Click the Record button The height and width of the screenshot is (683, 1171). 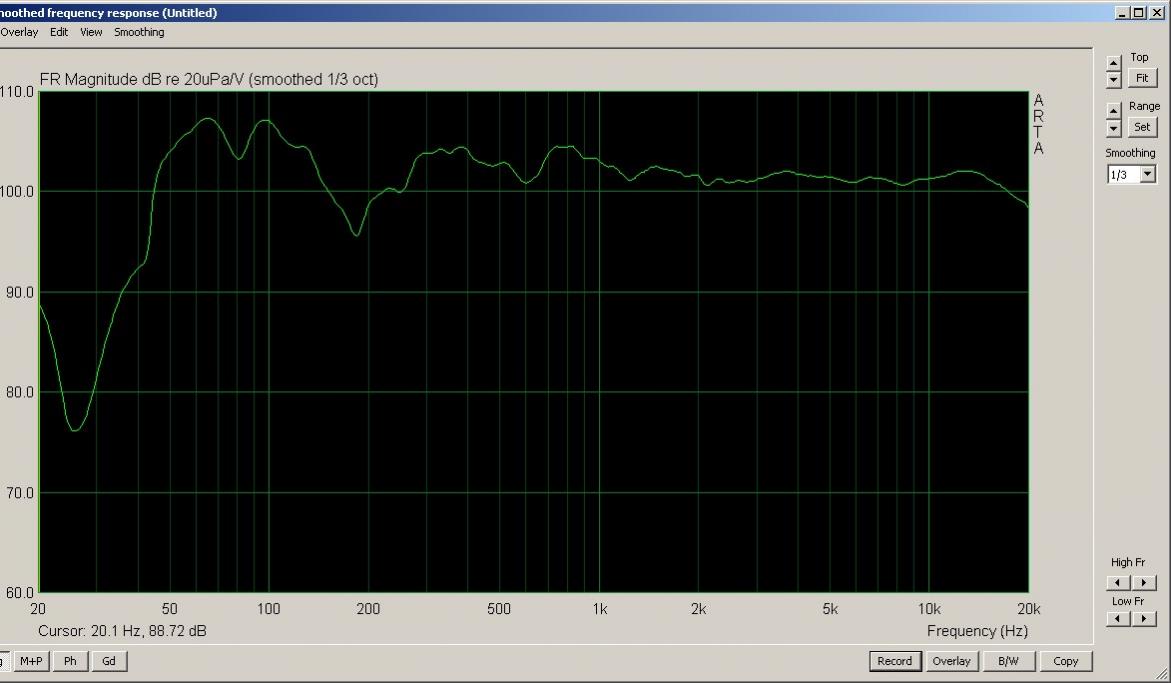895,661
